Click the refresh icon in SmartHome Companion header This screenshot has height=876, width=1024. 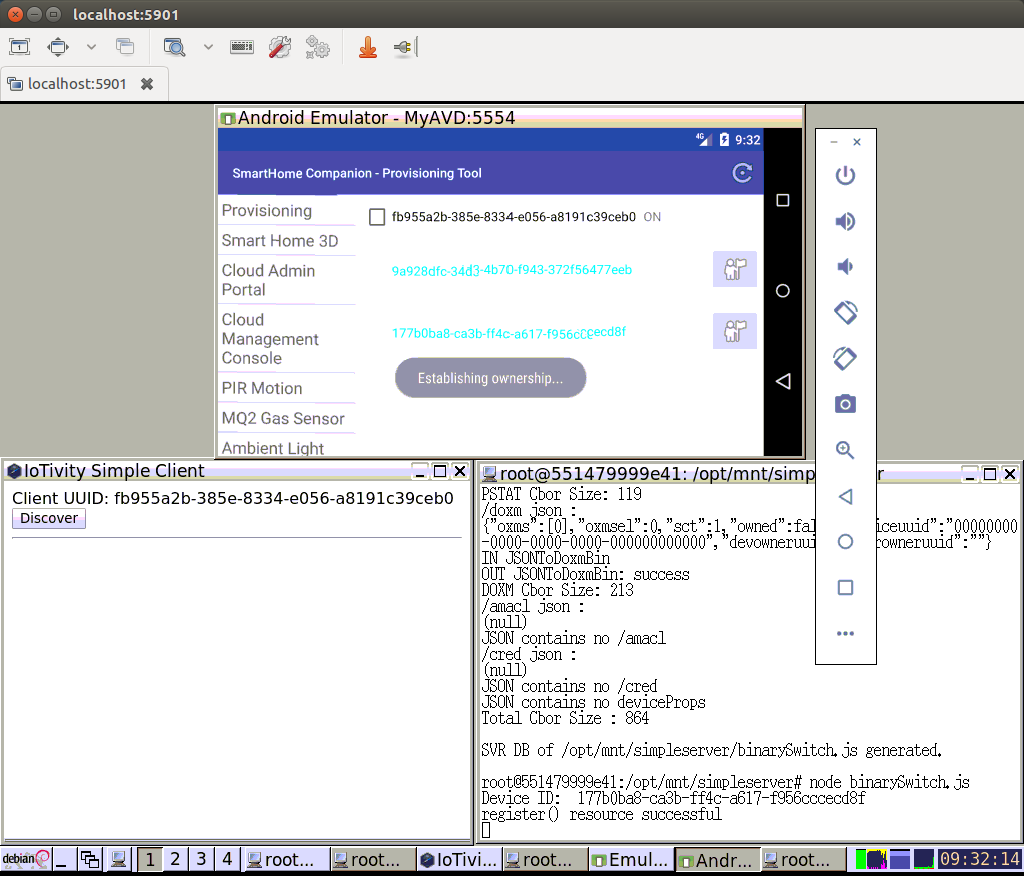pyautogui.click(x=742, y=173)
